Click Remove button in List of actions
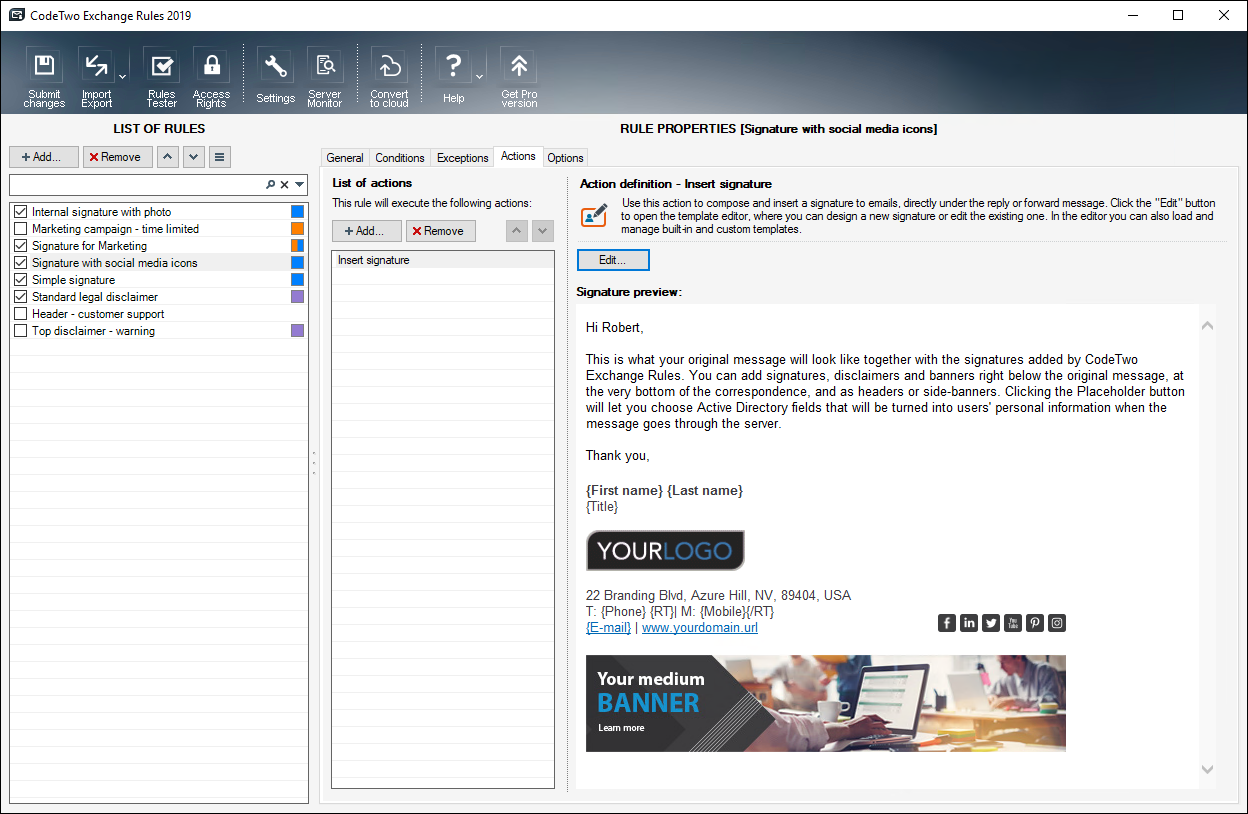The width and height of the screenshot is (1248, 814). (441, 231)
